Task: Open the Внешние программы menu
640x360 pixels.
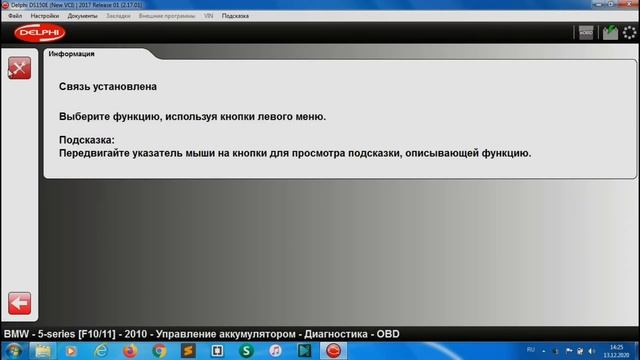Action: pos(167,16)
